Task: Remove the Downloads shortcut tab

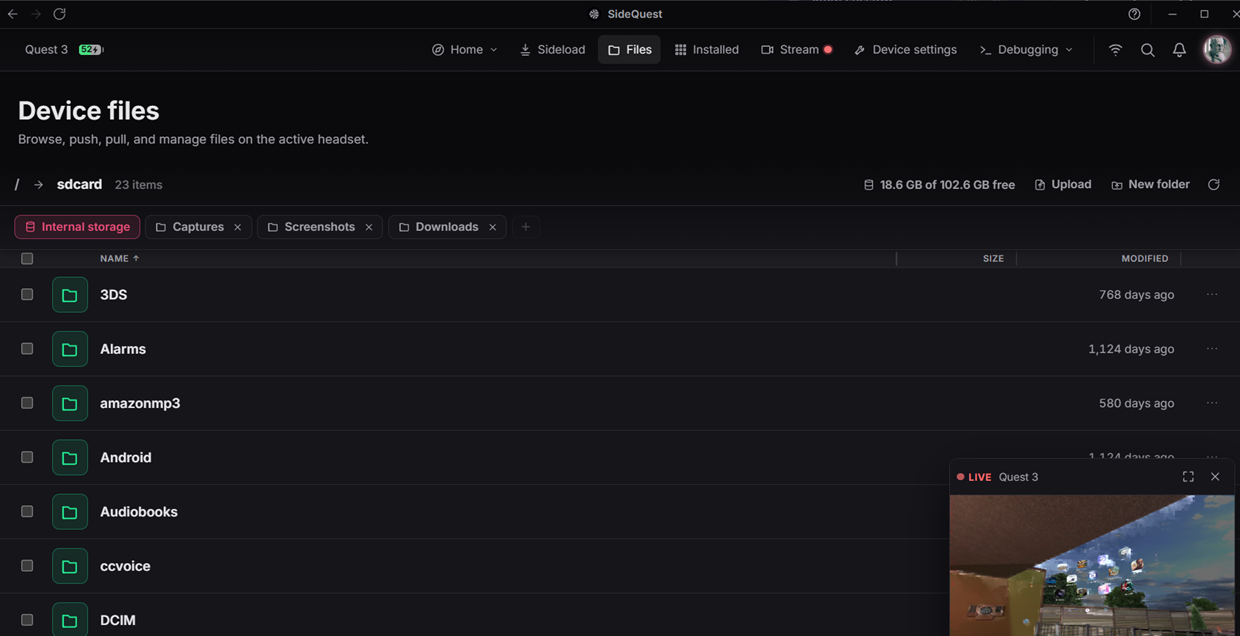Action: (493, 227)
